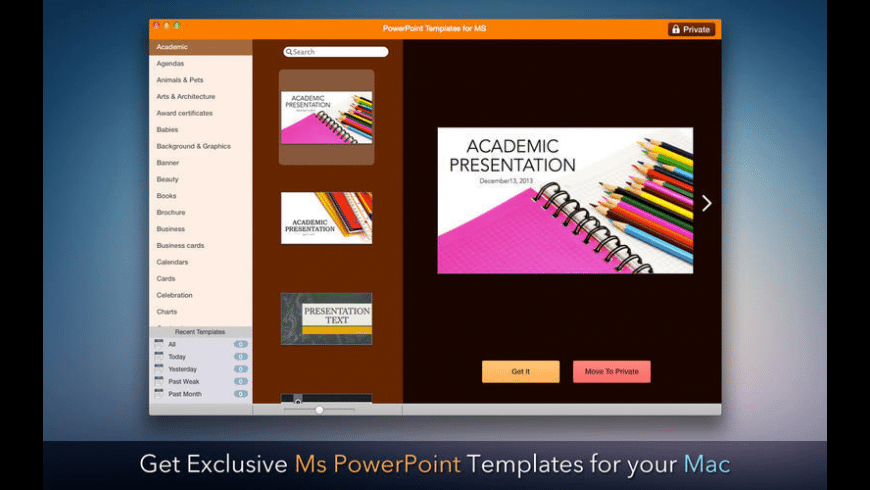The height and width of the screenshot is (490, 870).
Task: Show Today's recent templates
Action: tap(200, 357)
